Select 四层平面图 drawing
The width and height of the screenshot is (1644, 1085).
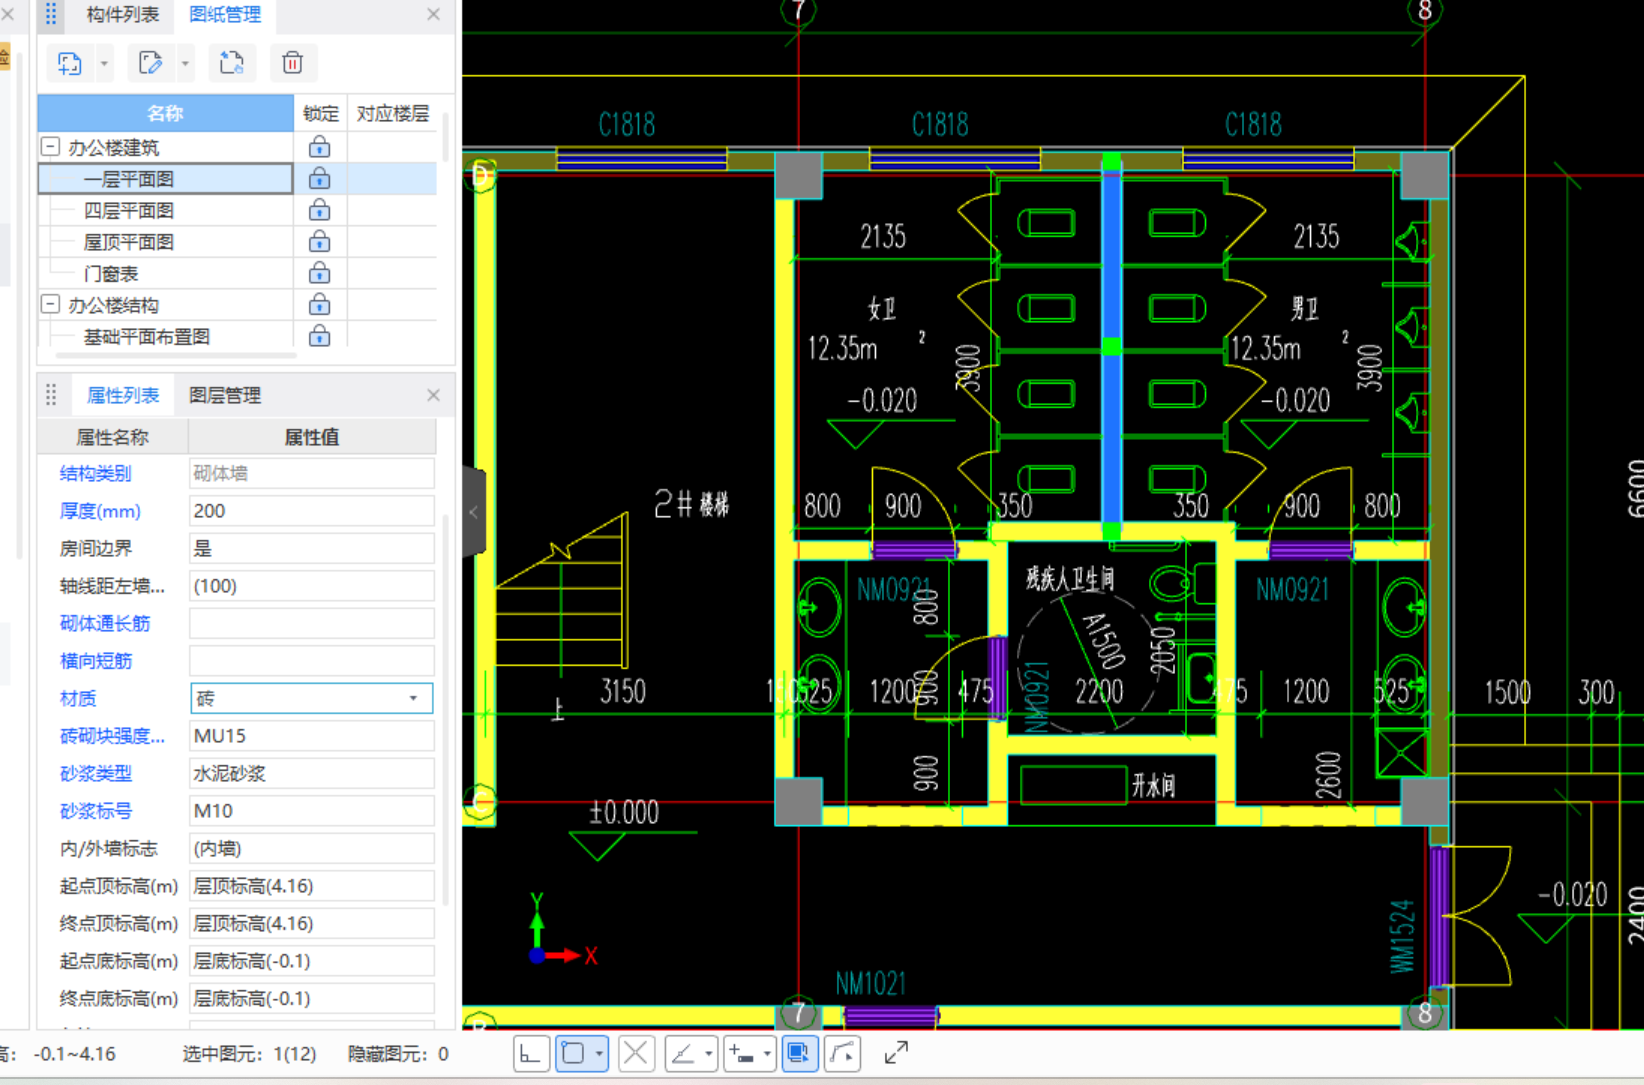coord(128,210)
